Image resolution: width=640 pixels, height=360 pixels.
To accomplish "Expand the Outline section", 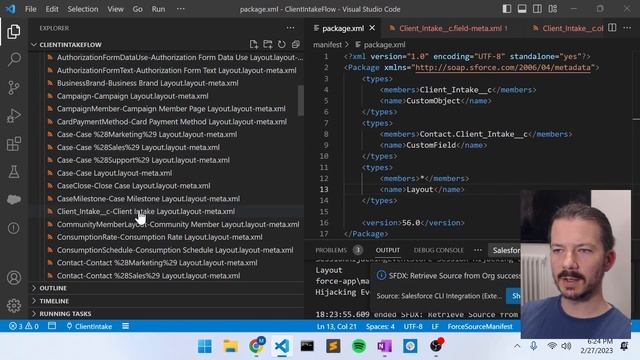I will click(53, 288).
